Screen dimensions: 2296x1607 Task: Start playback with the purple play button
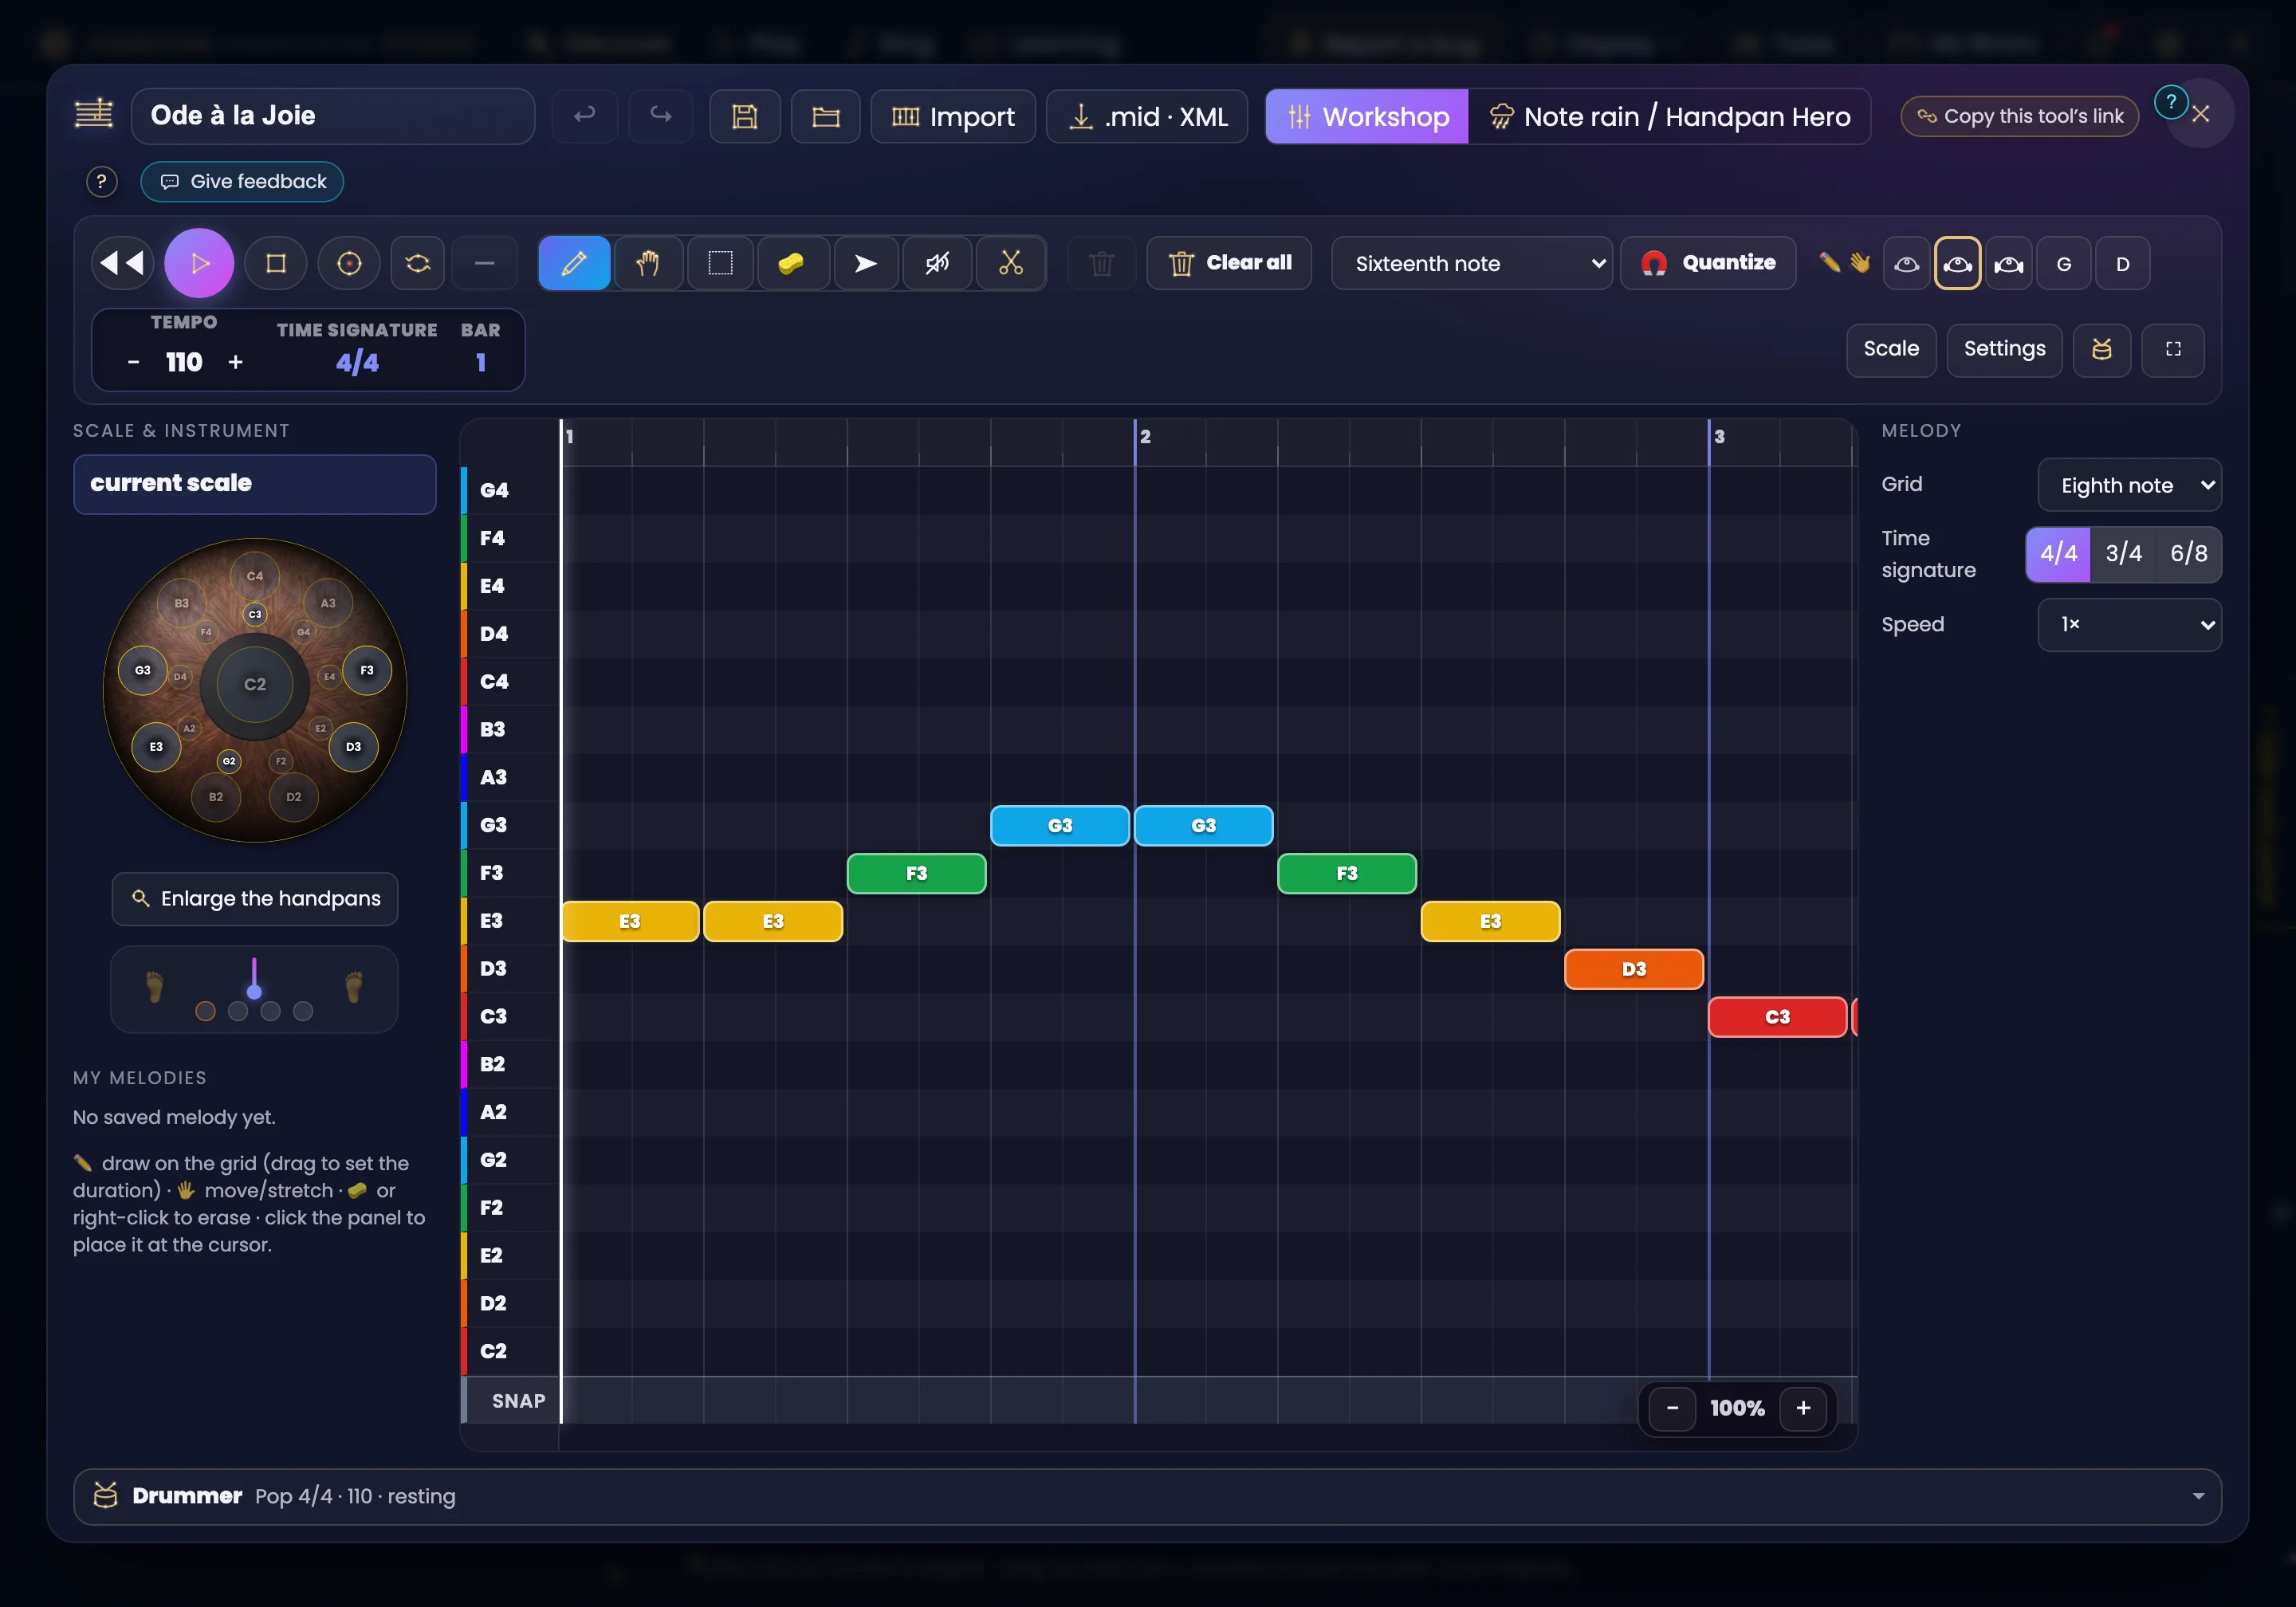point(199,263)
